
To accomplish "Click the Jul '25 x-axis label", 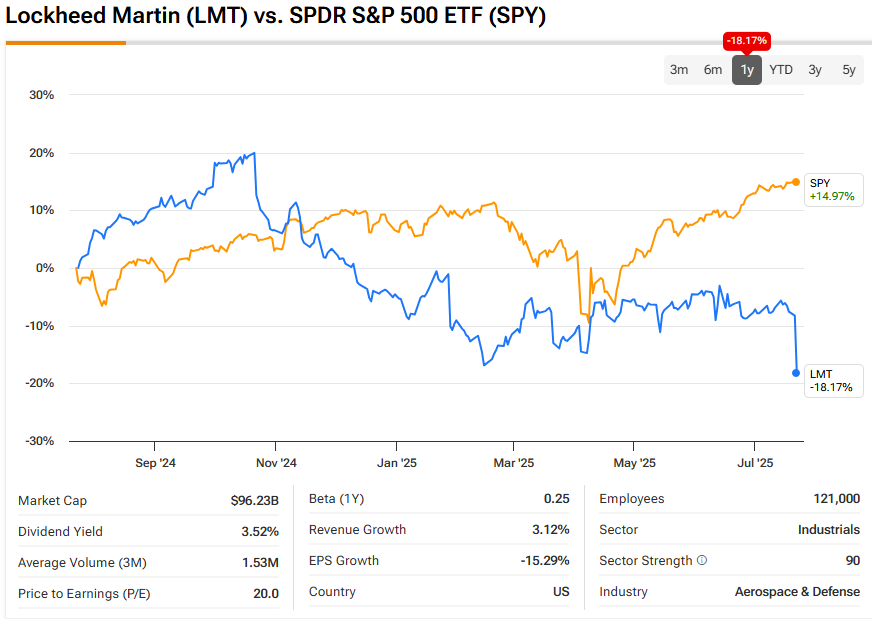I will click(x=755, y=463).
